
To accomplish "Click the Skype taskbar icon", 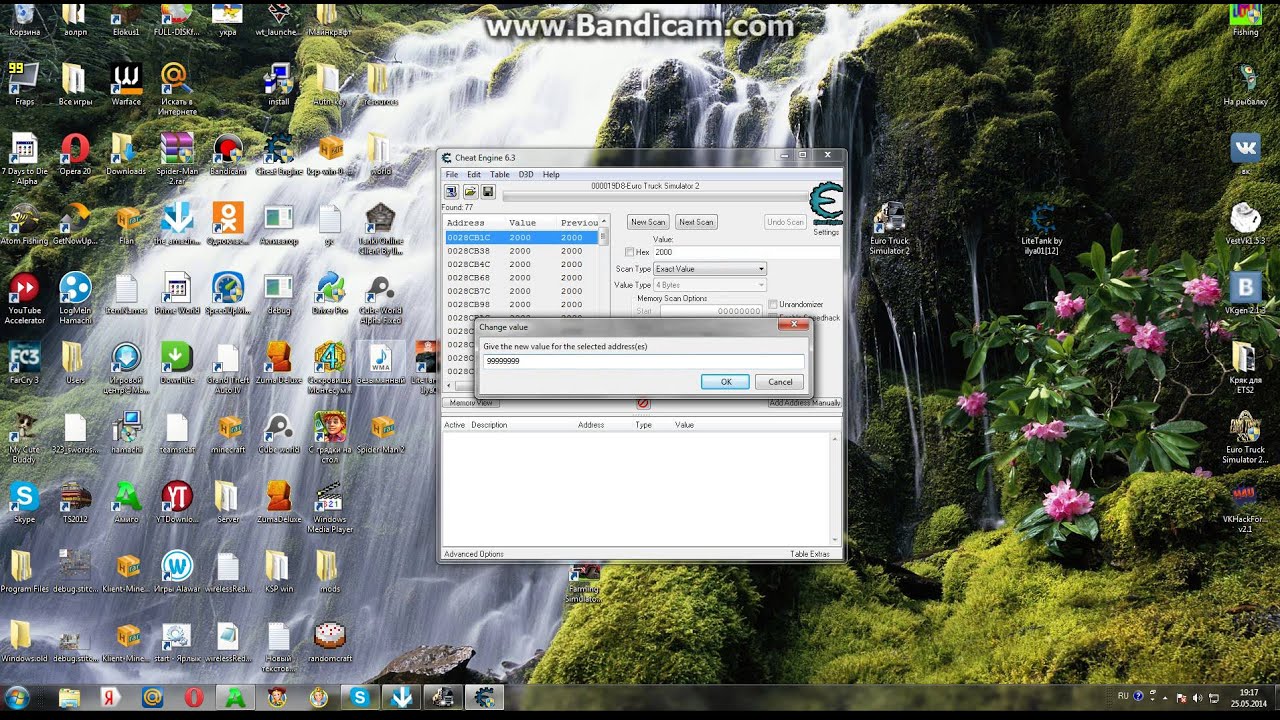I will tap(359, 698).
